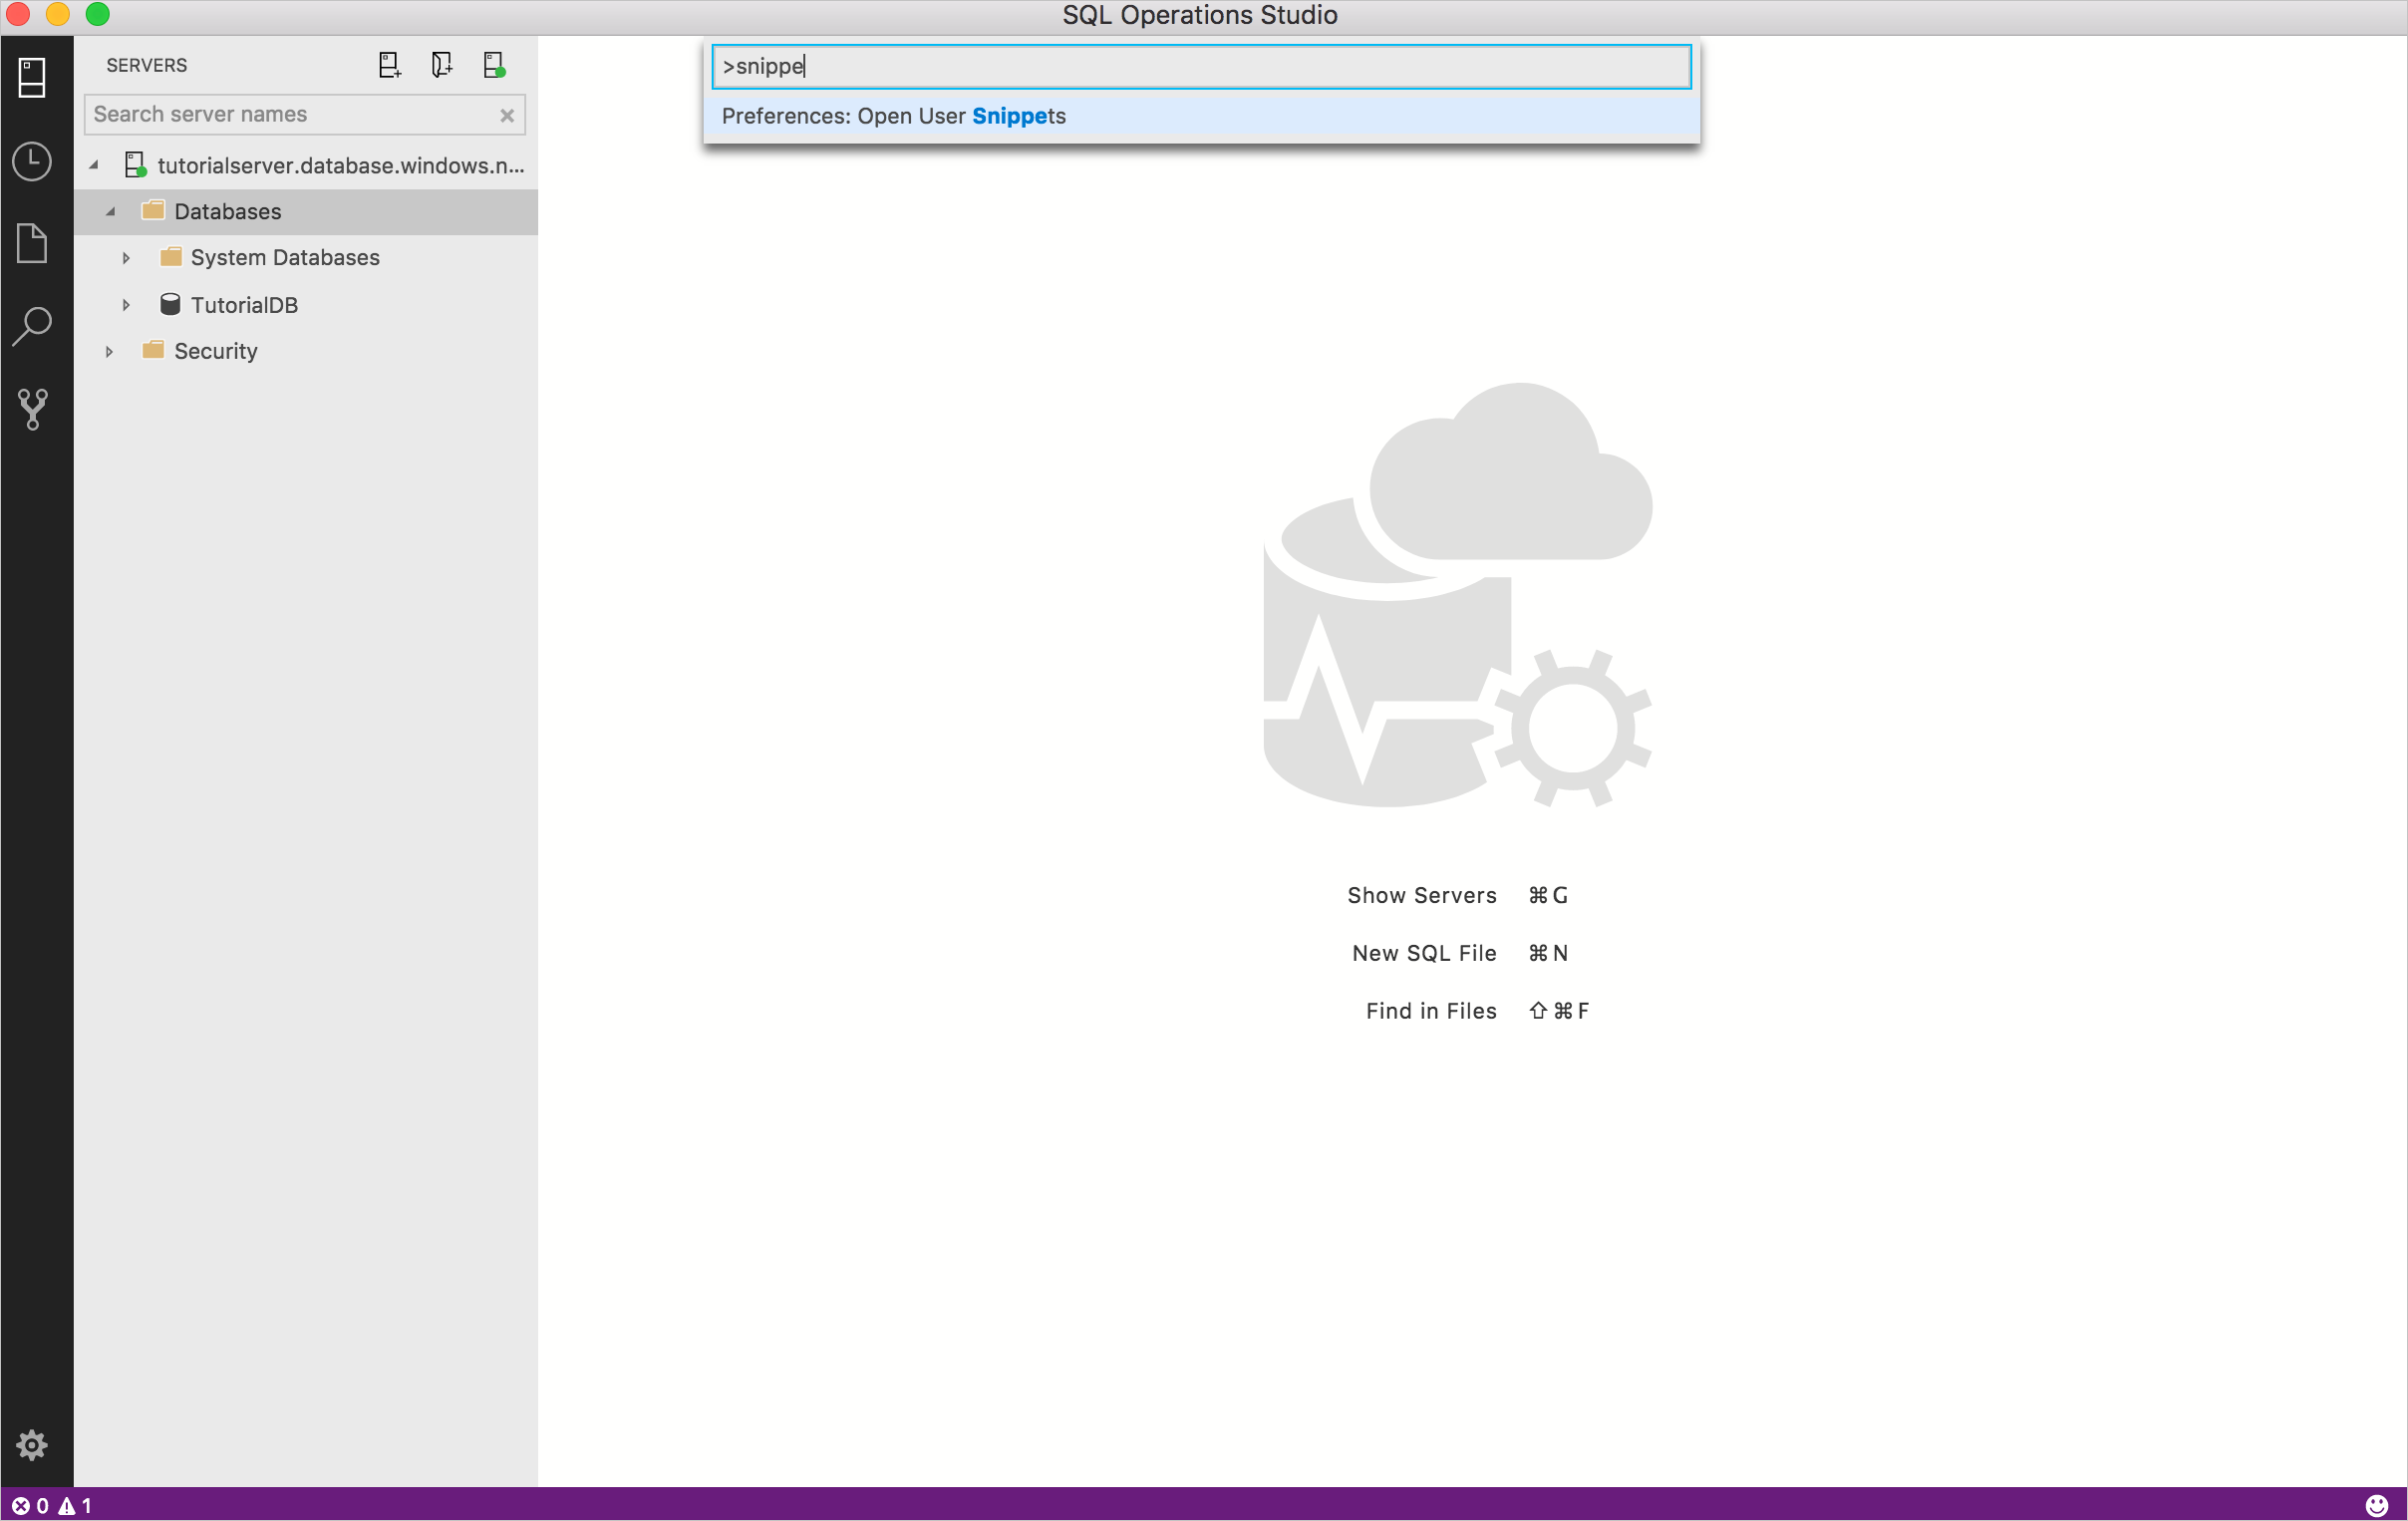
Task: Select the Security folder tree item
Action: tap(215, 351)
